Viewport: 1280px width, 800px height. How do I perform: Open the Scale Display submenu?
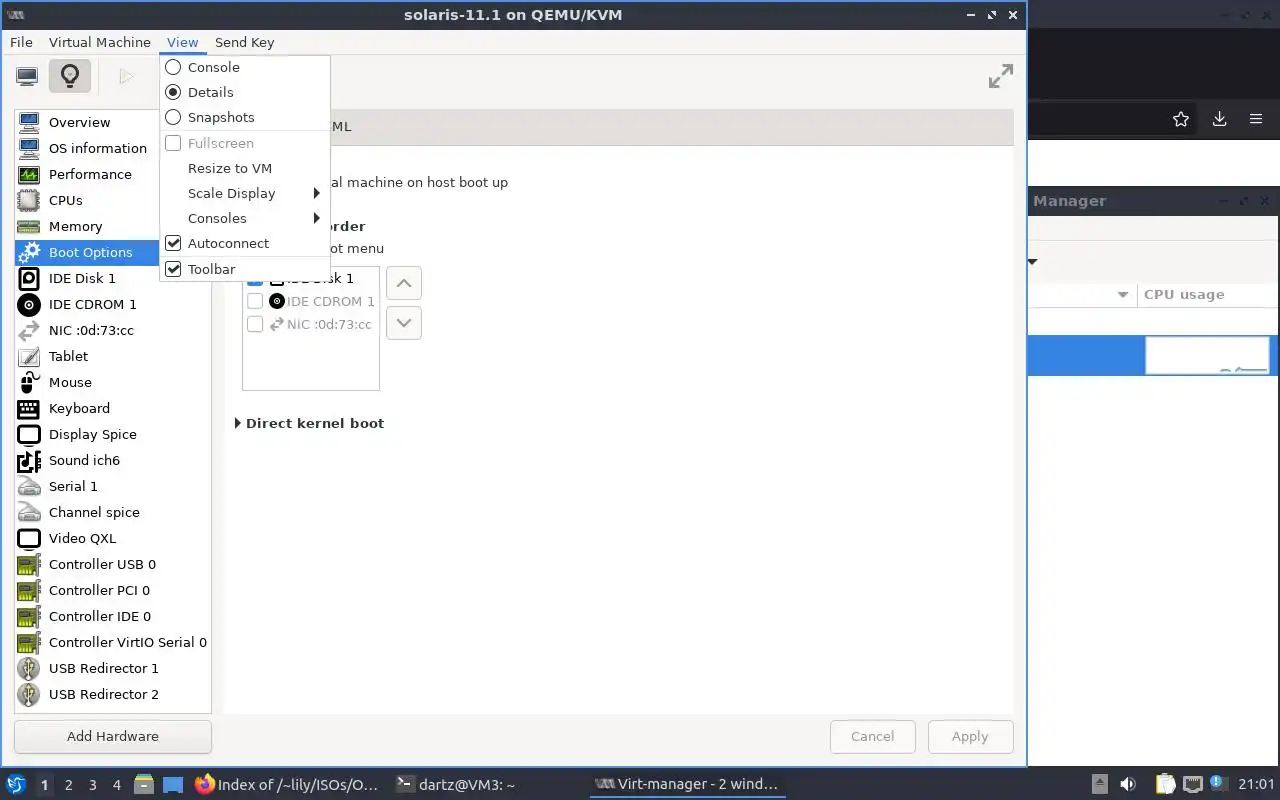244,193
